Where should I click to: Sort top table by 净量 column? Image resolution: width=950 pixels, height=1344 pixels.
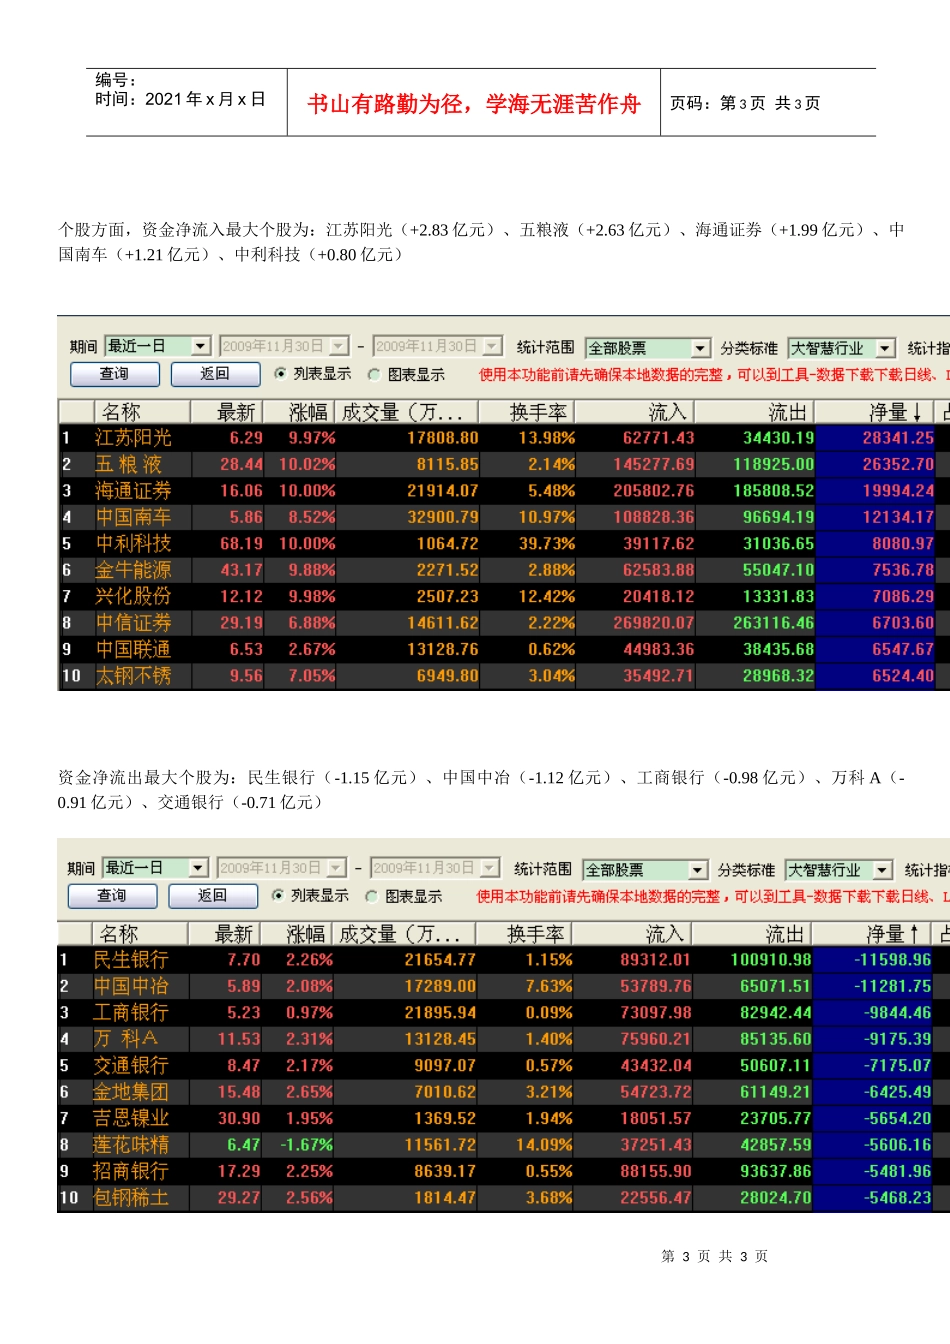point(875,412)
